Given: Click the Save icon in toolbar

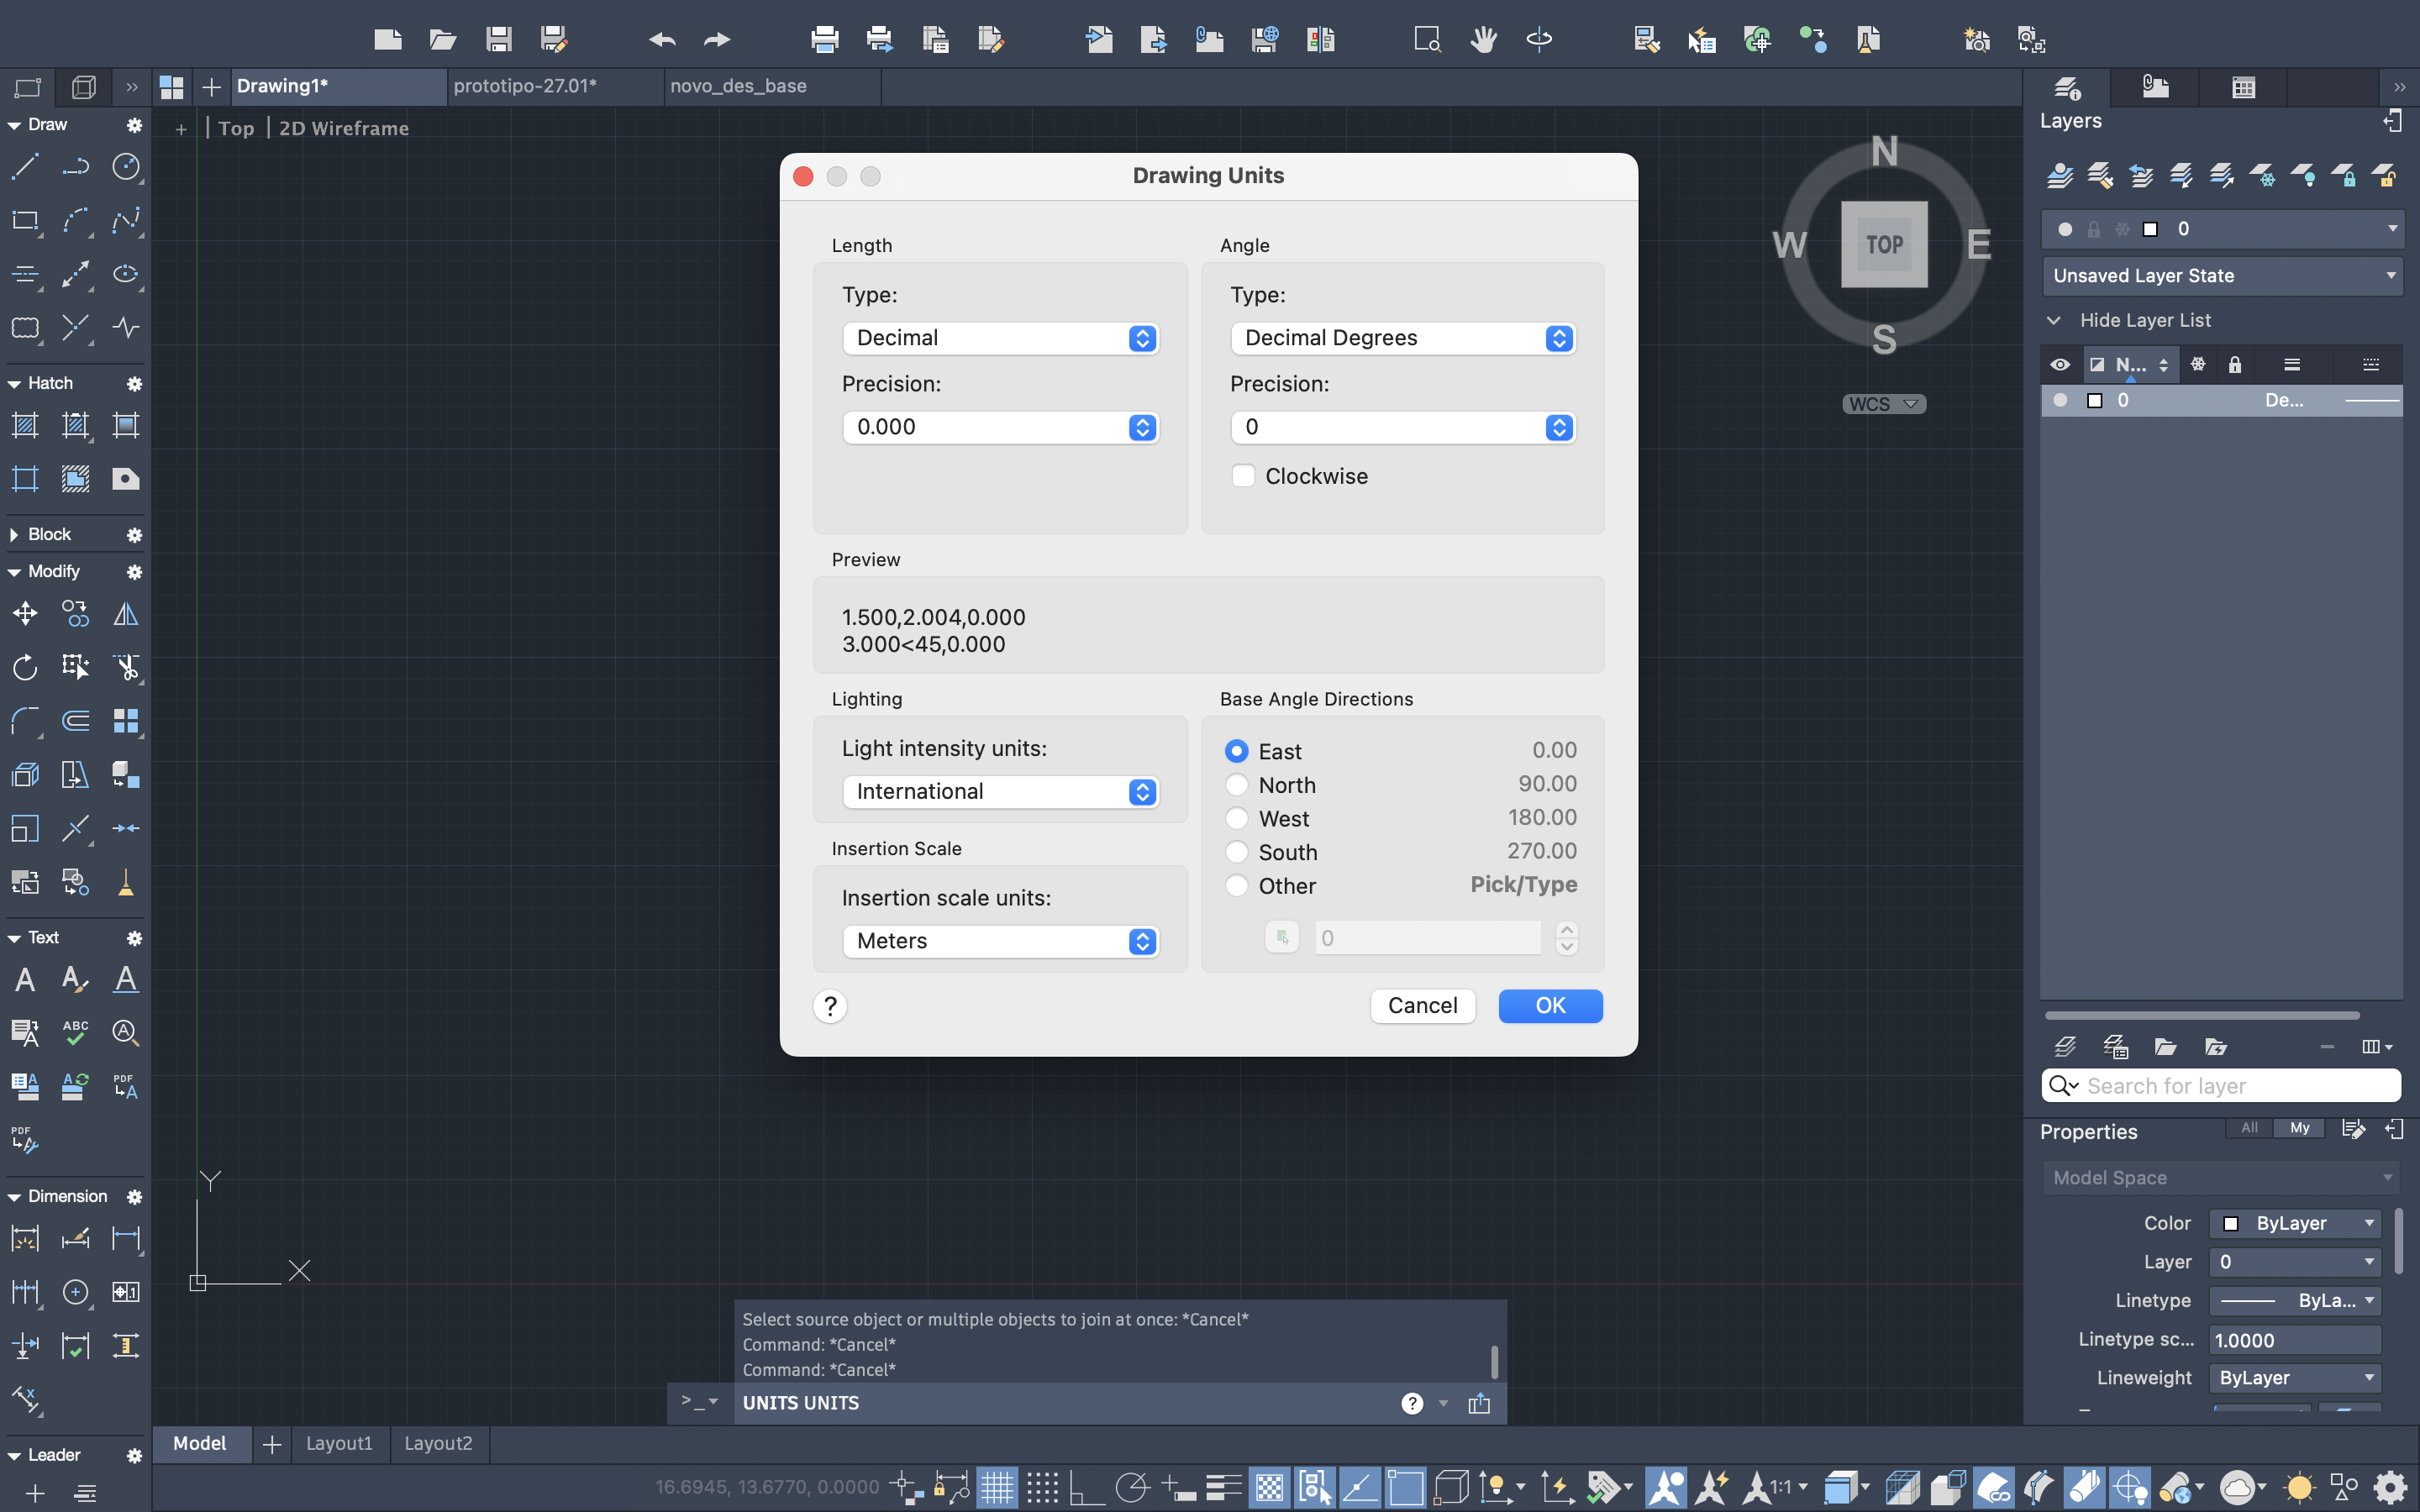Looking at the screenshot, I should (498, 40).
